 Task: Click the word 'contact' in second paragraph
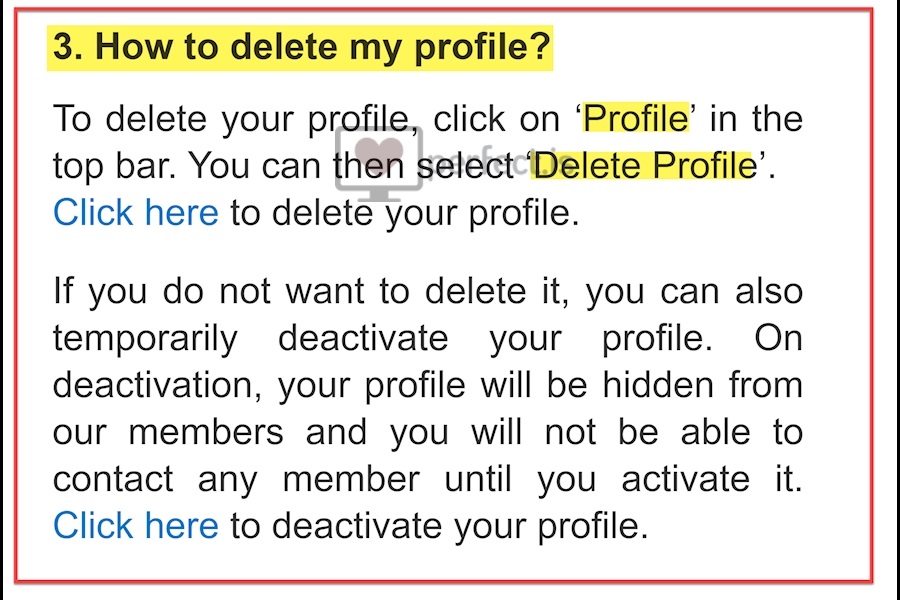coord(113,479)
